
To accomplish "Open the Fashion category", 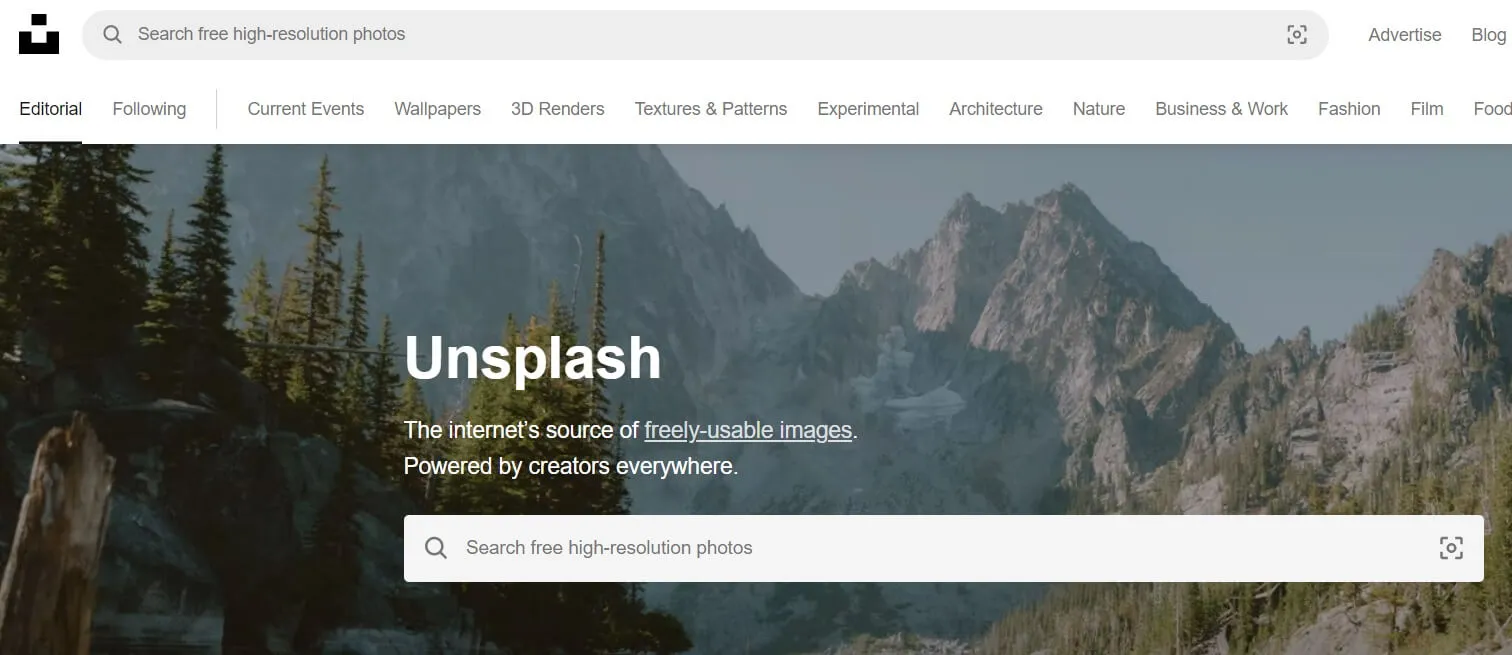I will tap(1349, 109).
